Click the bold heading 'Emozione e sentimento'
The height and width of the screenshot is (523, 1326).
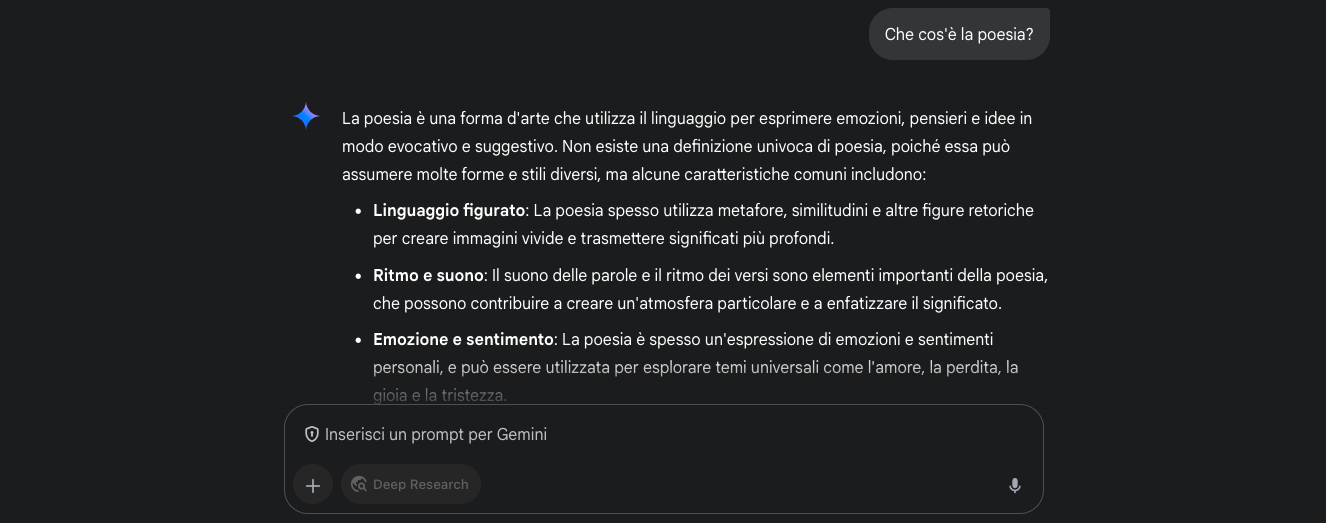pos(463,339)
